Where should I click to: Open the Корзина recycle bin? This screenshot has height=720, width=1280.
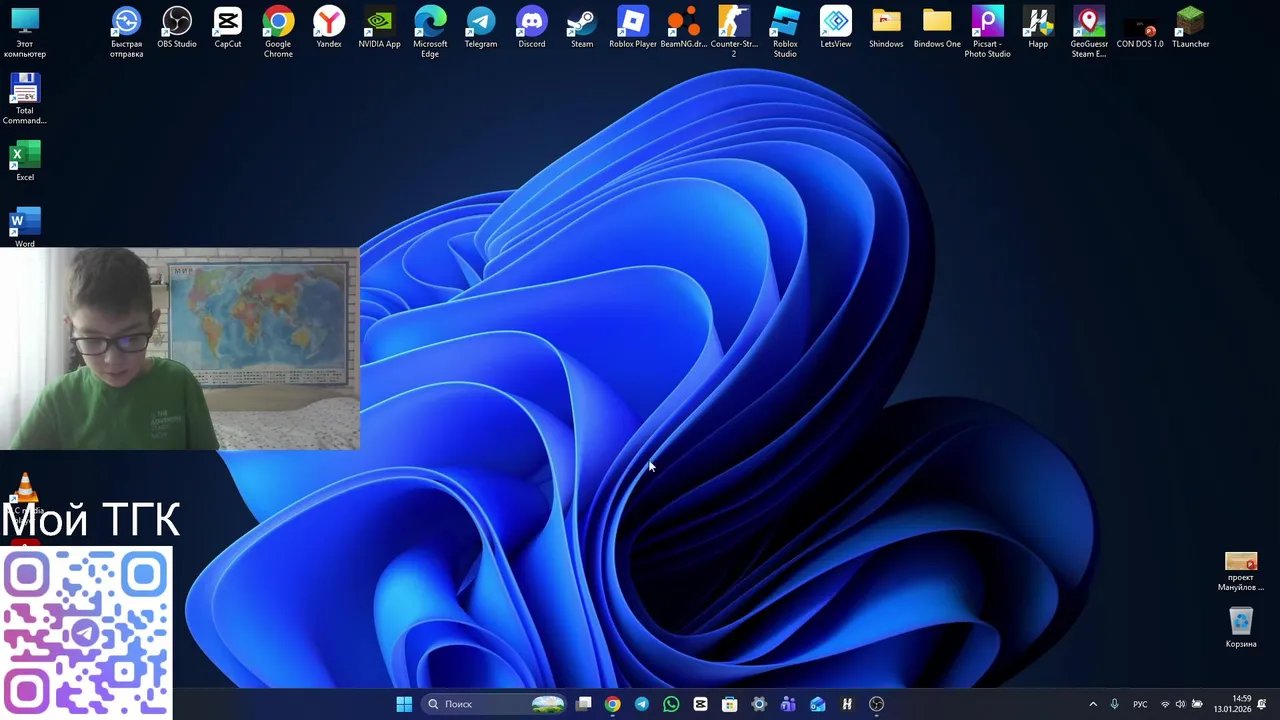1241,627
